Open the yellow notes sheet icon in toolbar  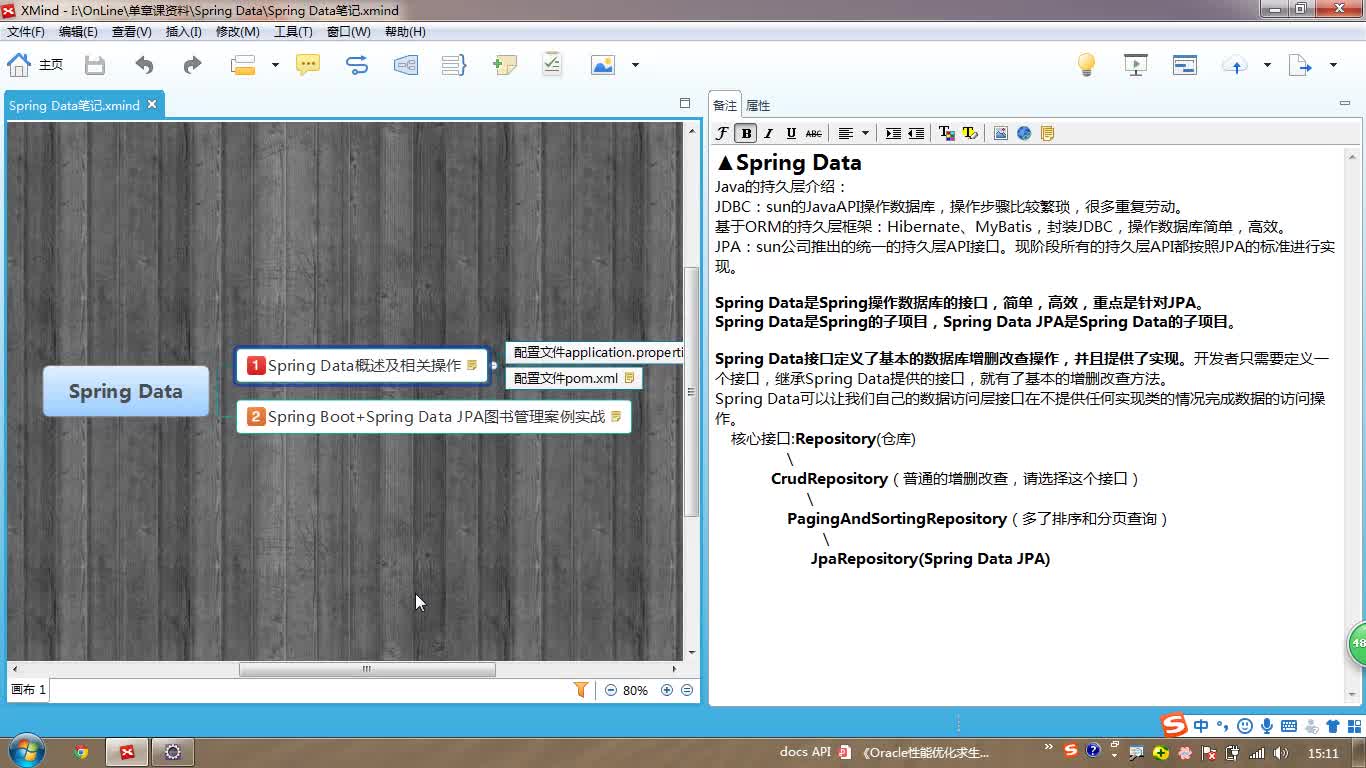1048,133
